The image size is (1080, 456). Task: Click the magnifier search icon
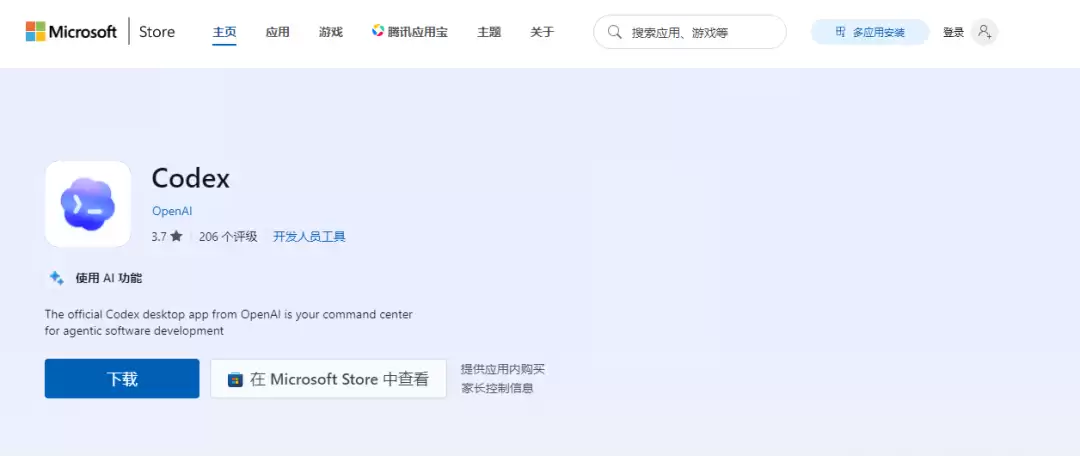coord(615,32)
